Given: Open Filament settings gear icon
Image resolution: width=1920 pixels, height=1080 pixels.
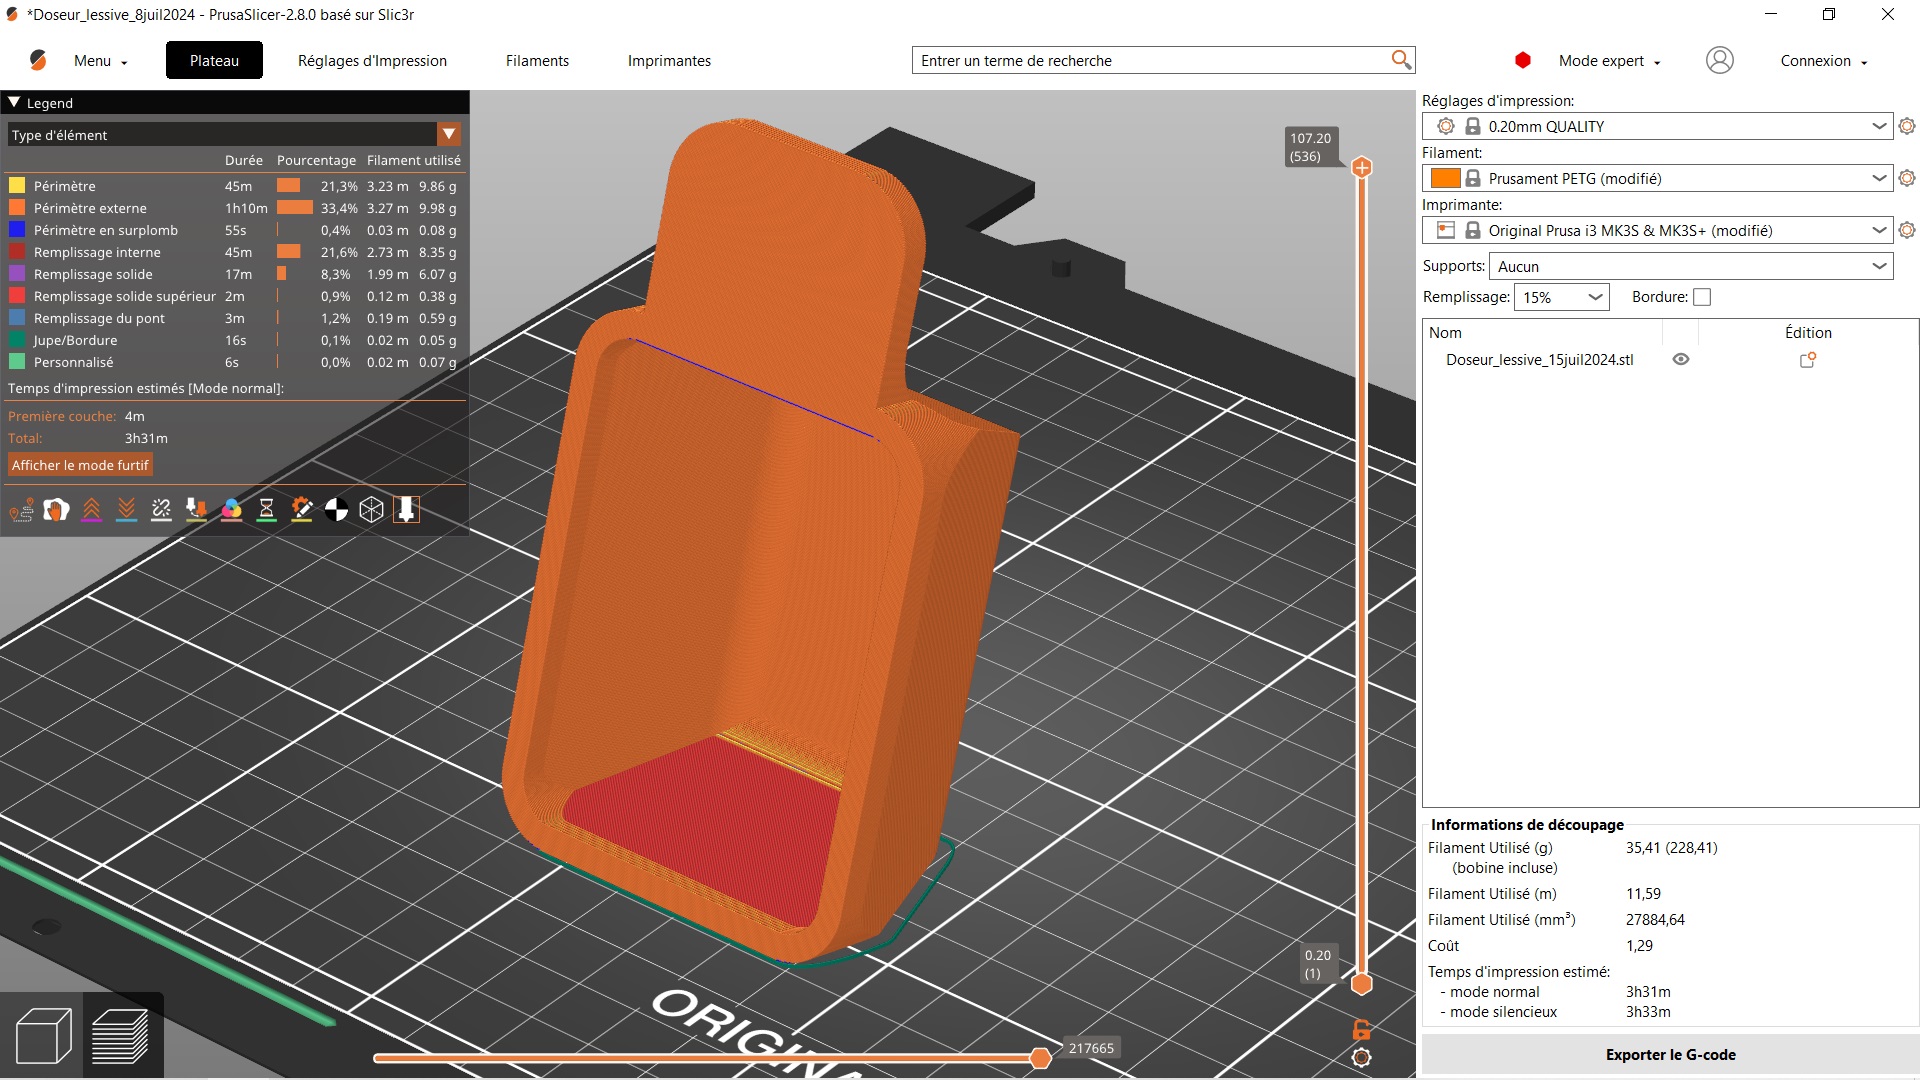Looking at the screenshot, I should (1907, 178).
